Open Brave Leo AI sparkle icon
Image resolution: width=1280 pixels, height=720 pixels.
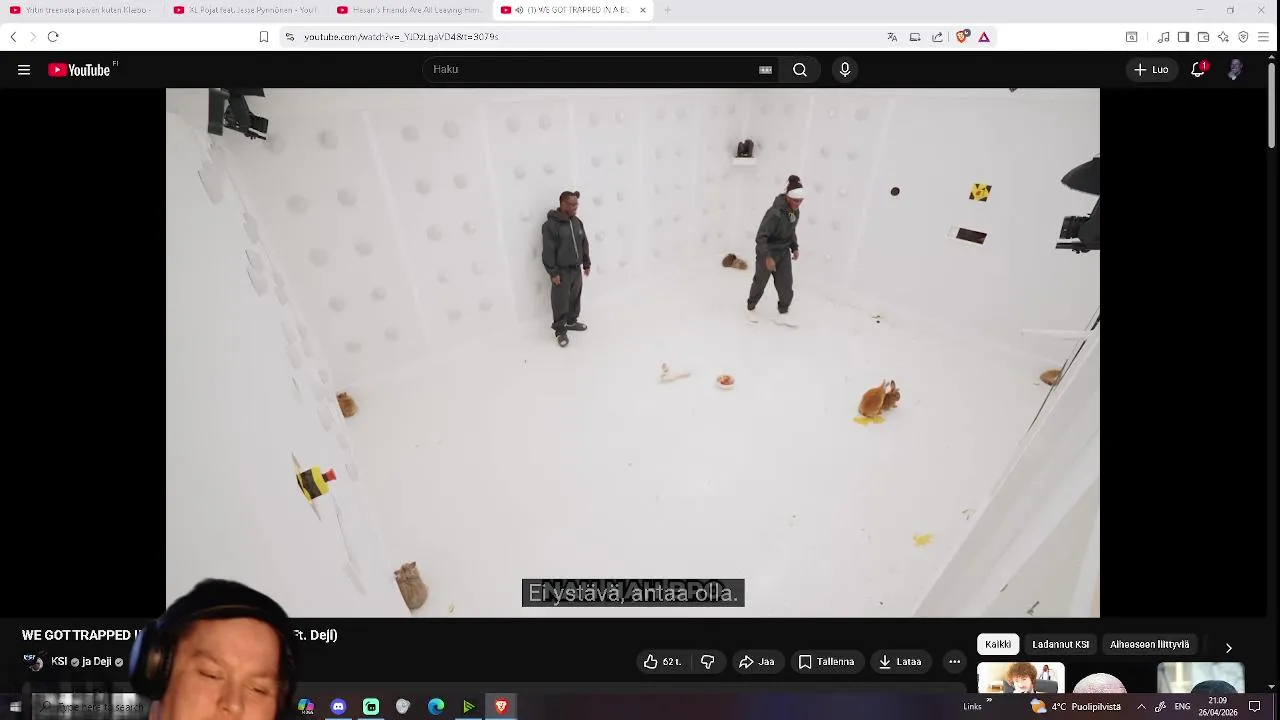1223,37
